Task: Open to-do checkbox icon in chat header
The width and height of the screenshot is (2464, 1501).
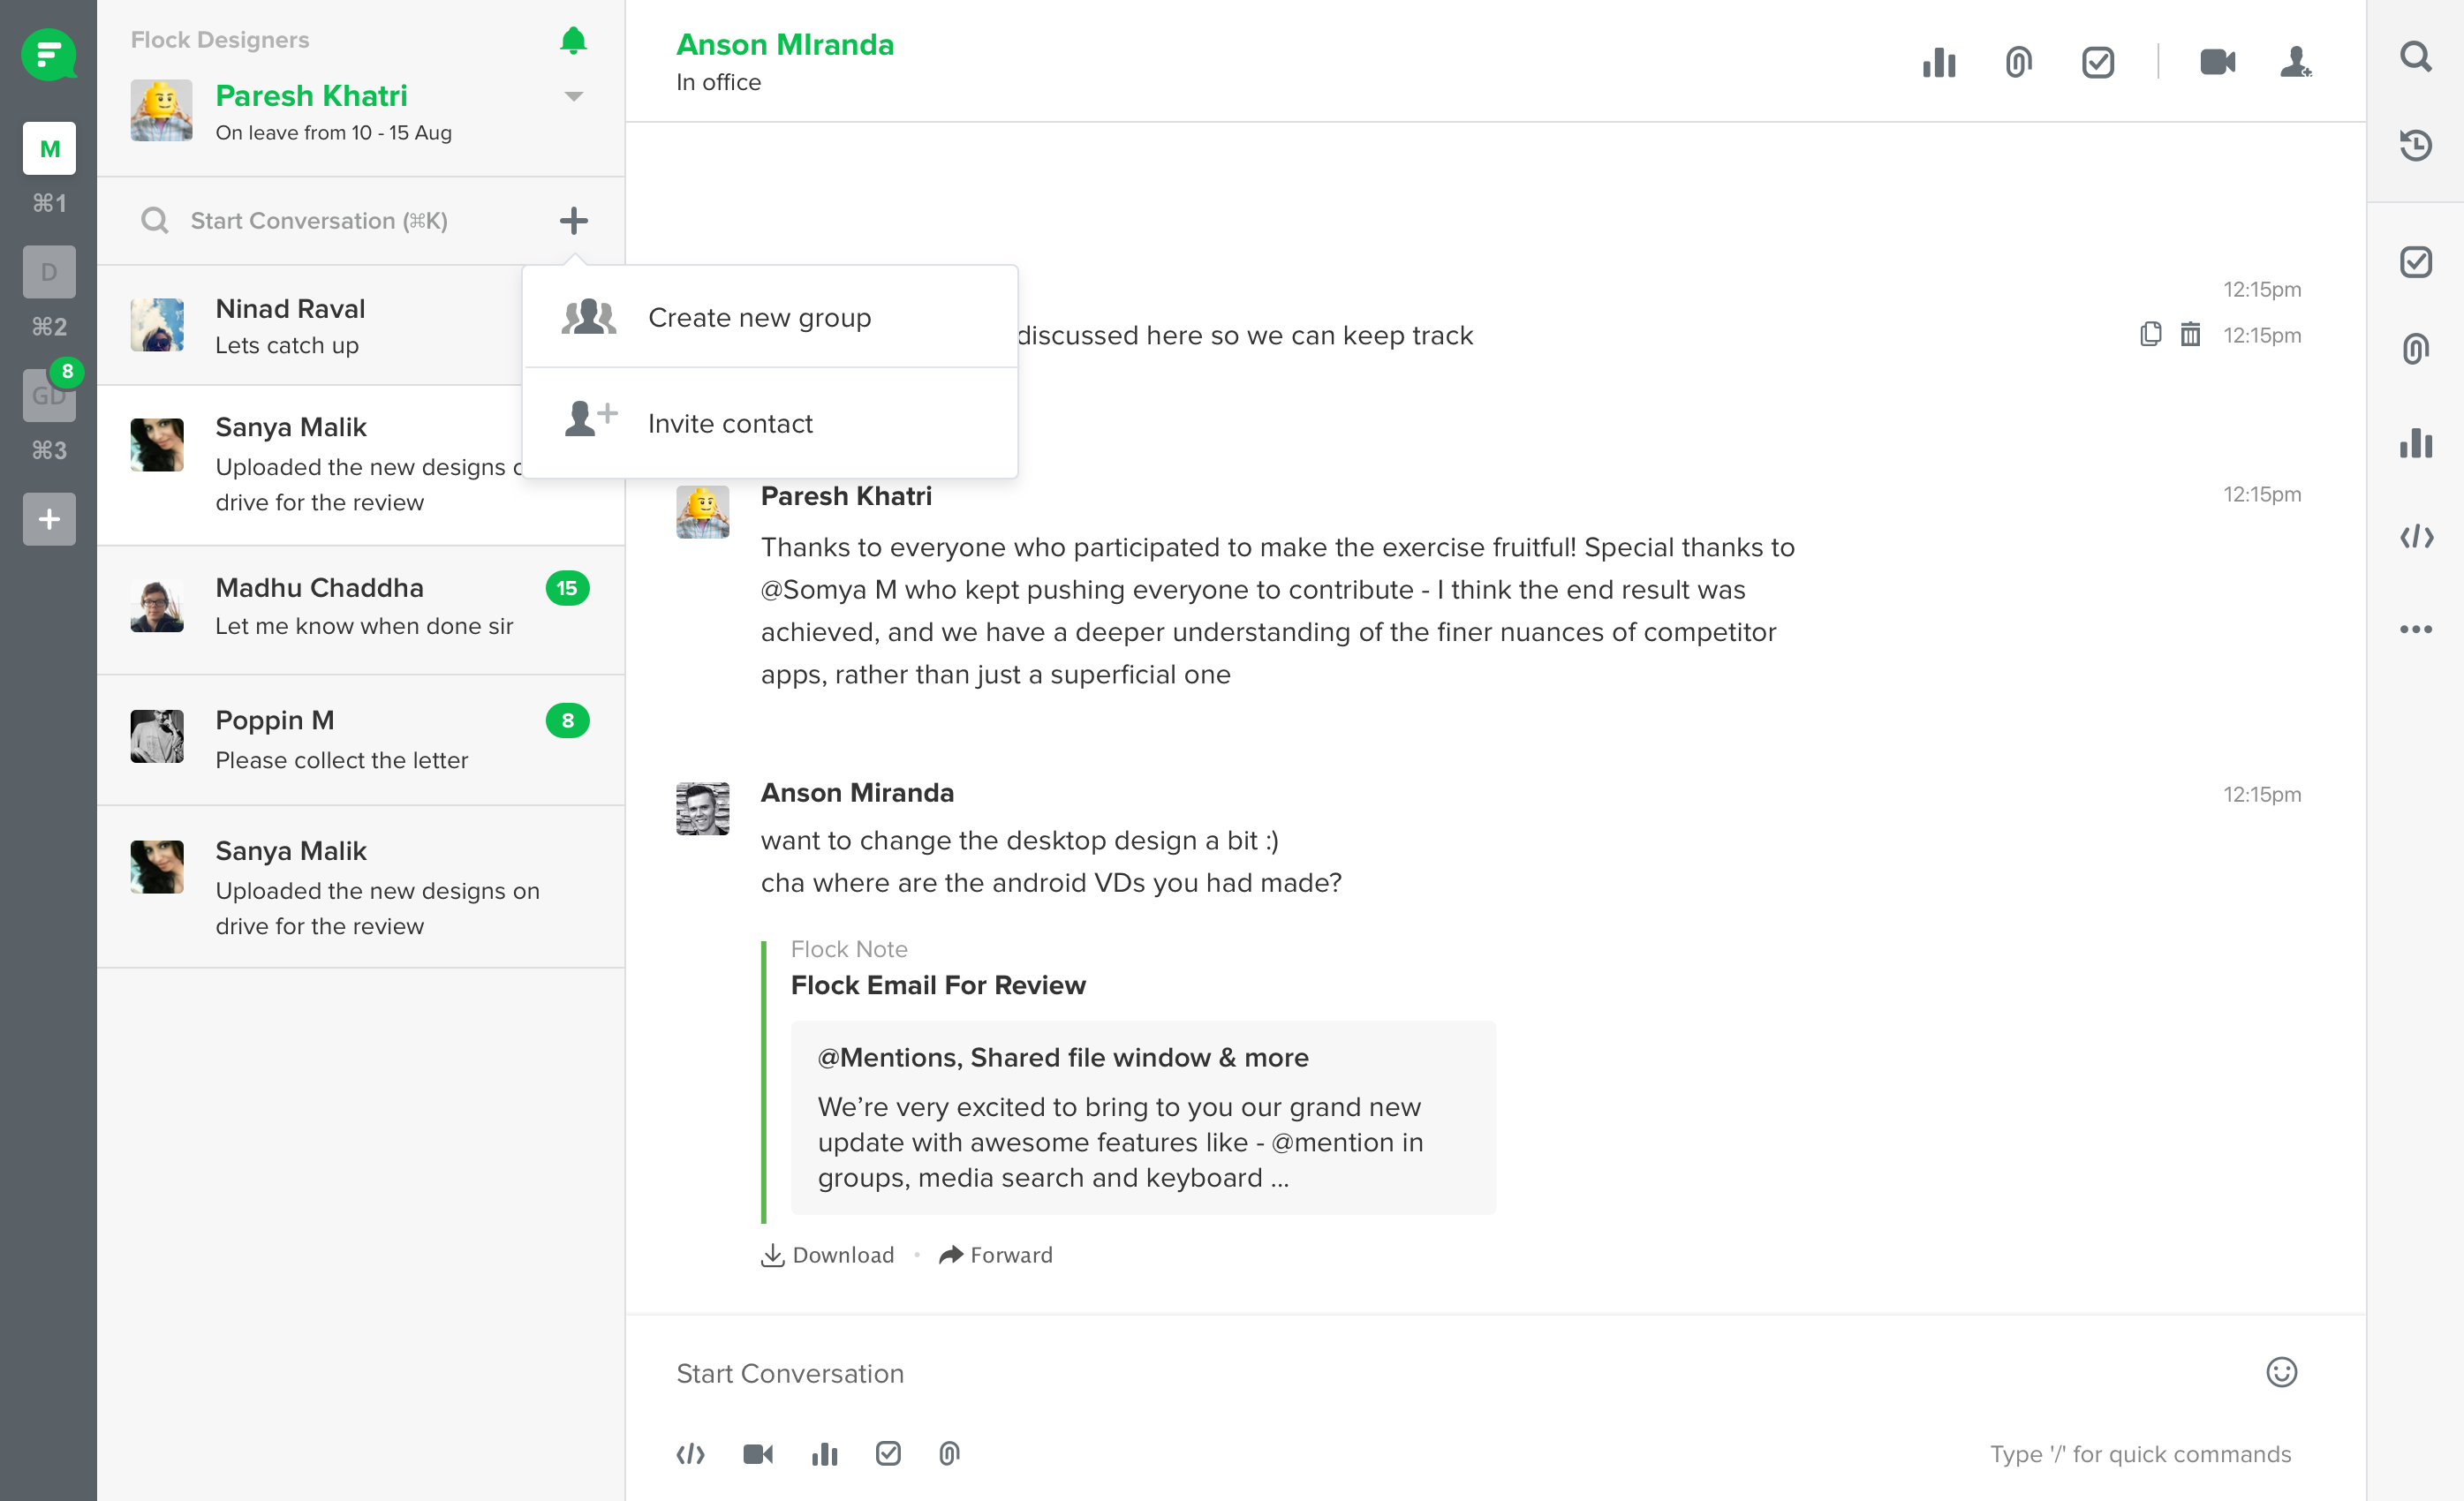Action: (x=2097, y=62)
